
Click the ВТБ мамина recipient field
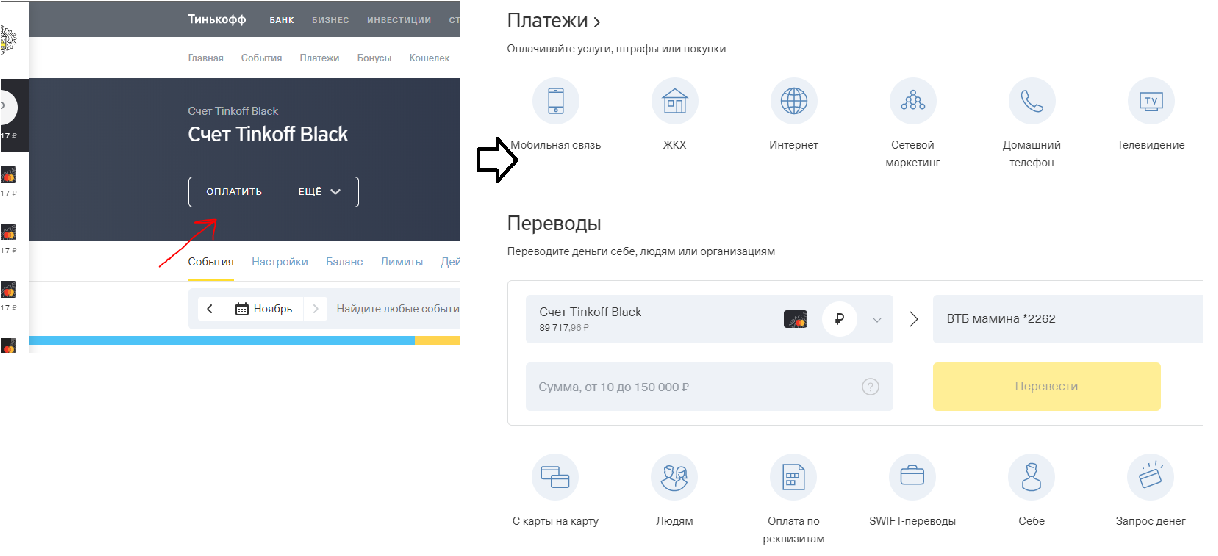(x=1068, y=319)
